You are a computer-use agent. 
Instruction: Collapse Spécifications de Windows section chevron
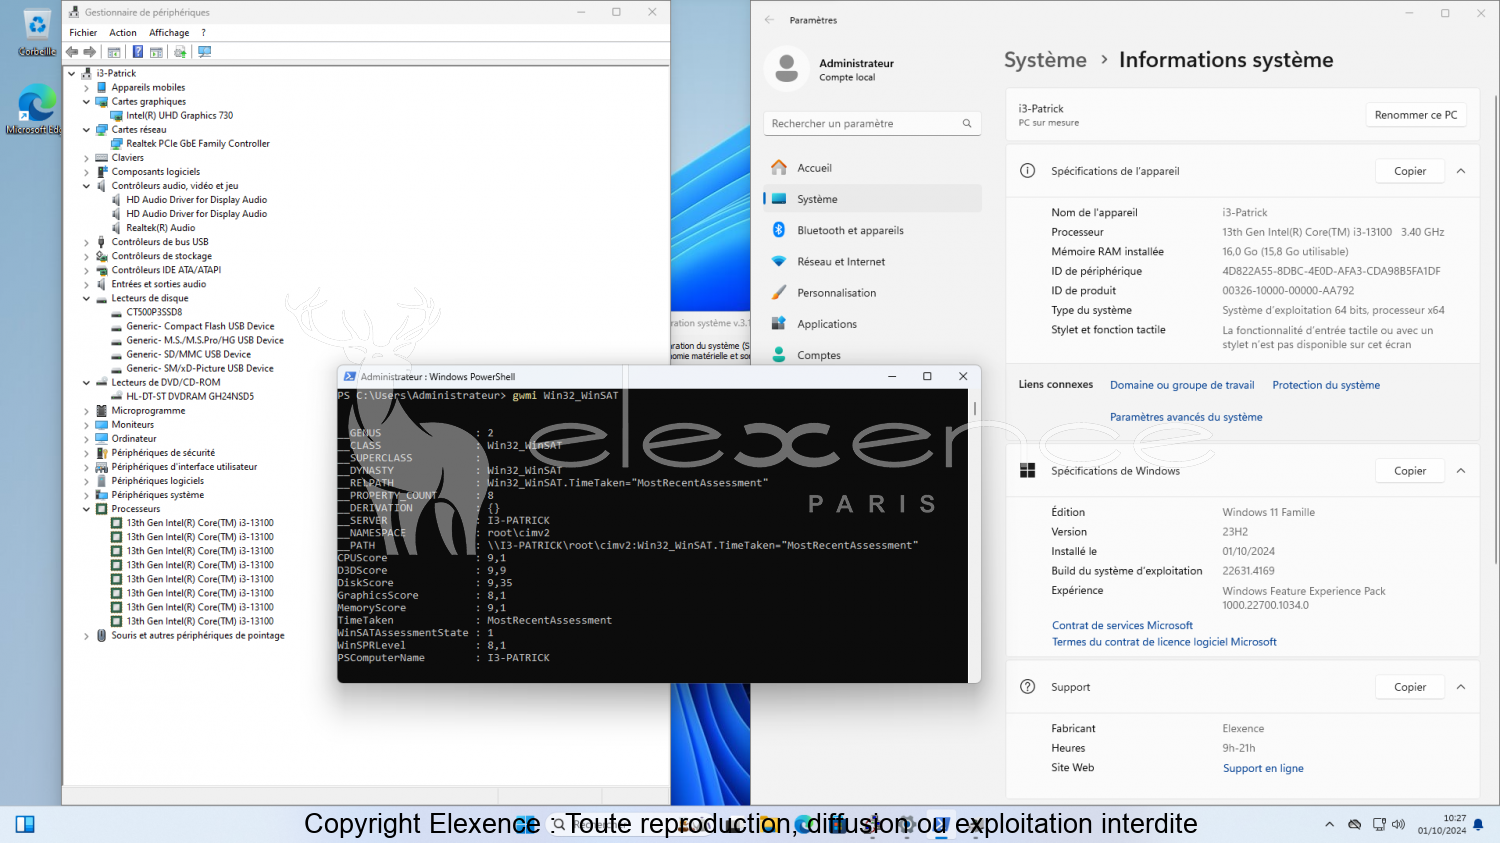[1461, 471]
